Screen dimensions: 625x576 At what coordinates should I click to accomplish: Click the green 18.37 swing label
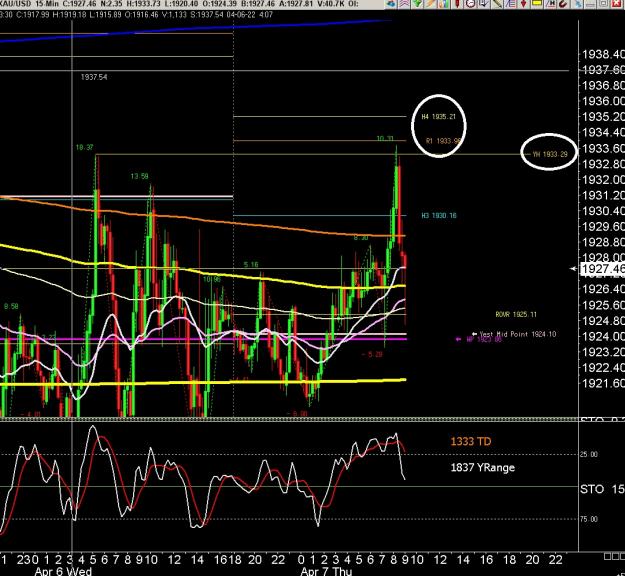coord(85,147)
